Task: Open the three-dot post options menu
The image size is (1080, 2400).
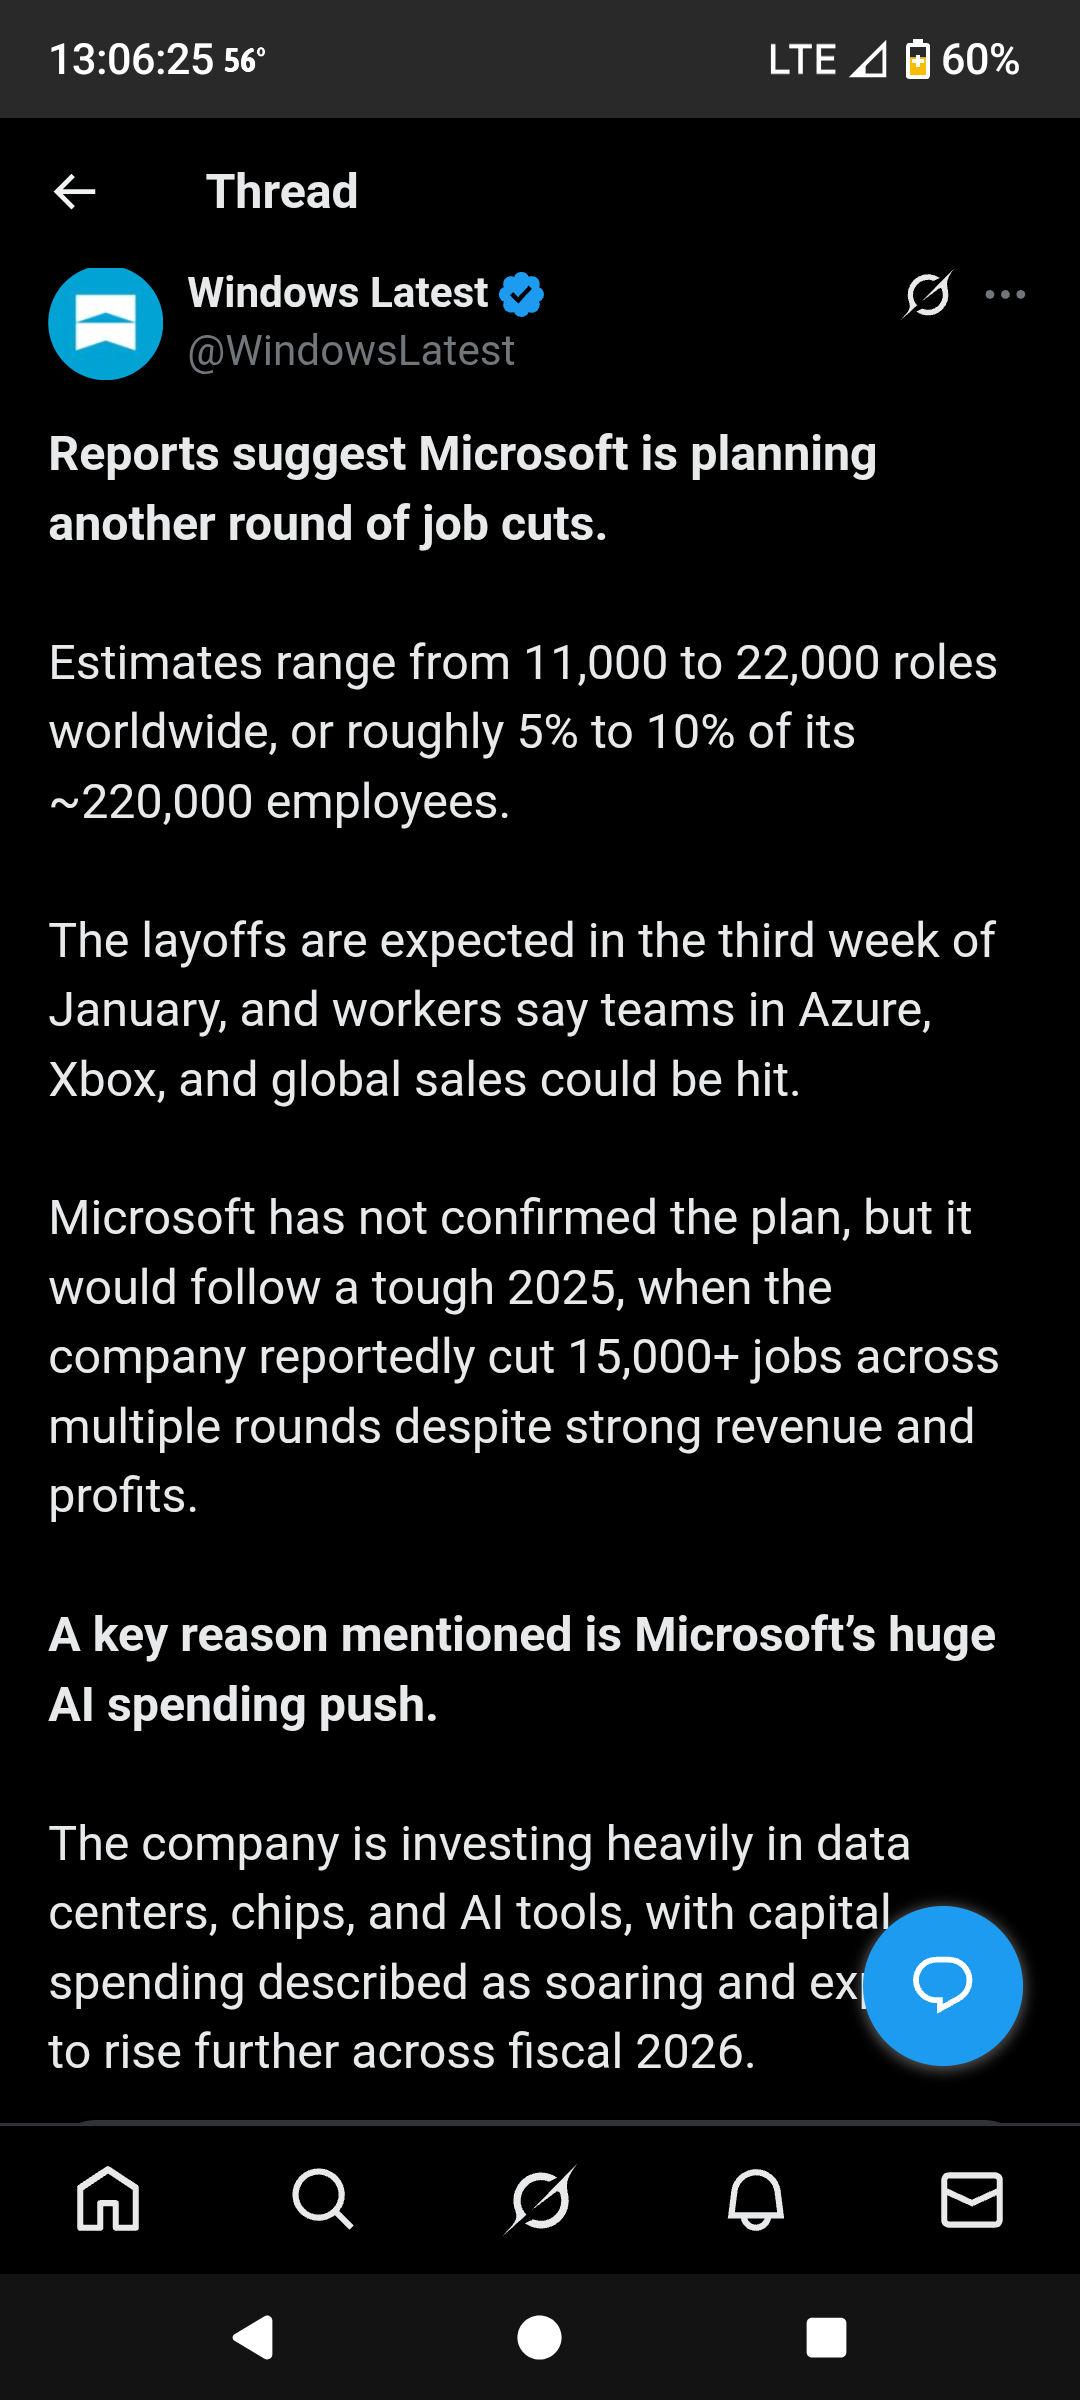Action: (1005, 294)
